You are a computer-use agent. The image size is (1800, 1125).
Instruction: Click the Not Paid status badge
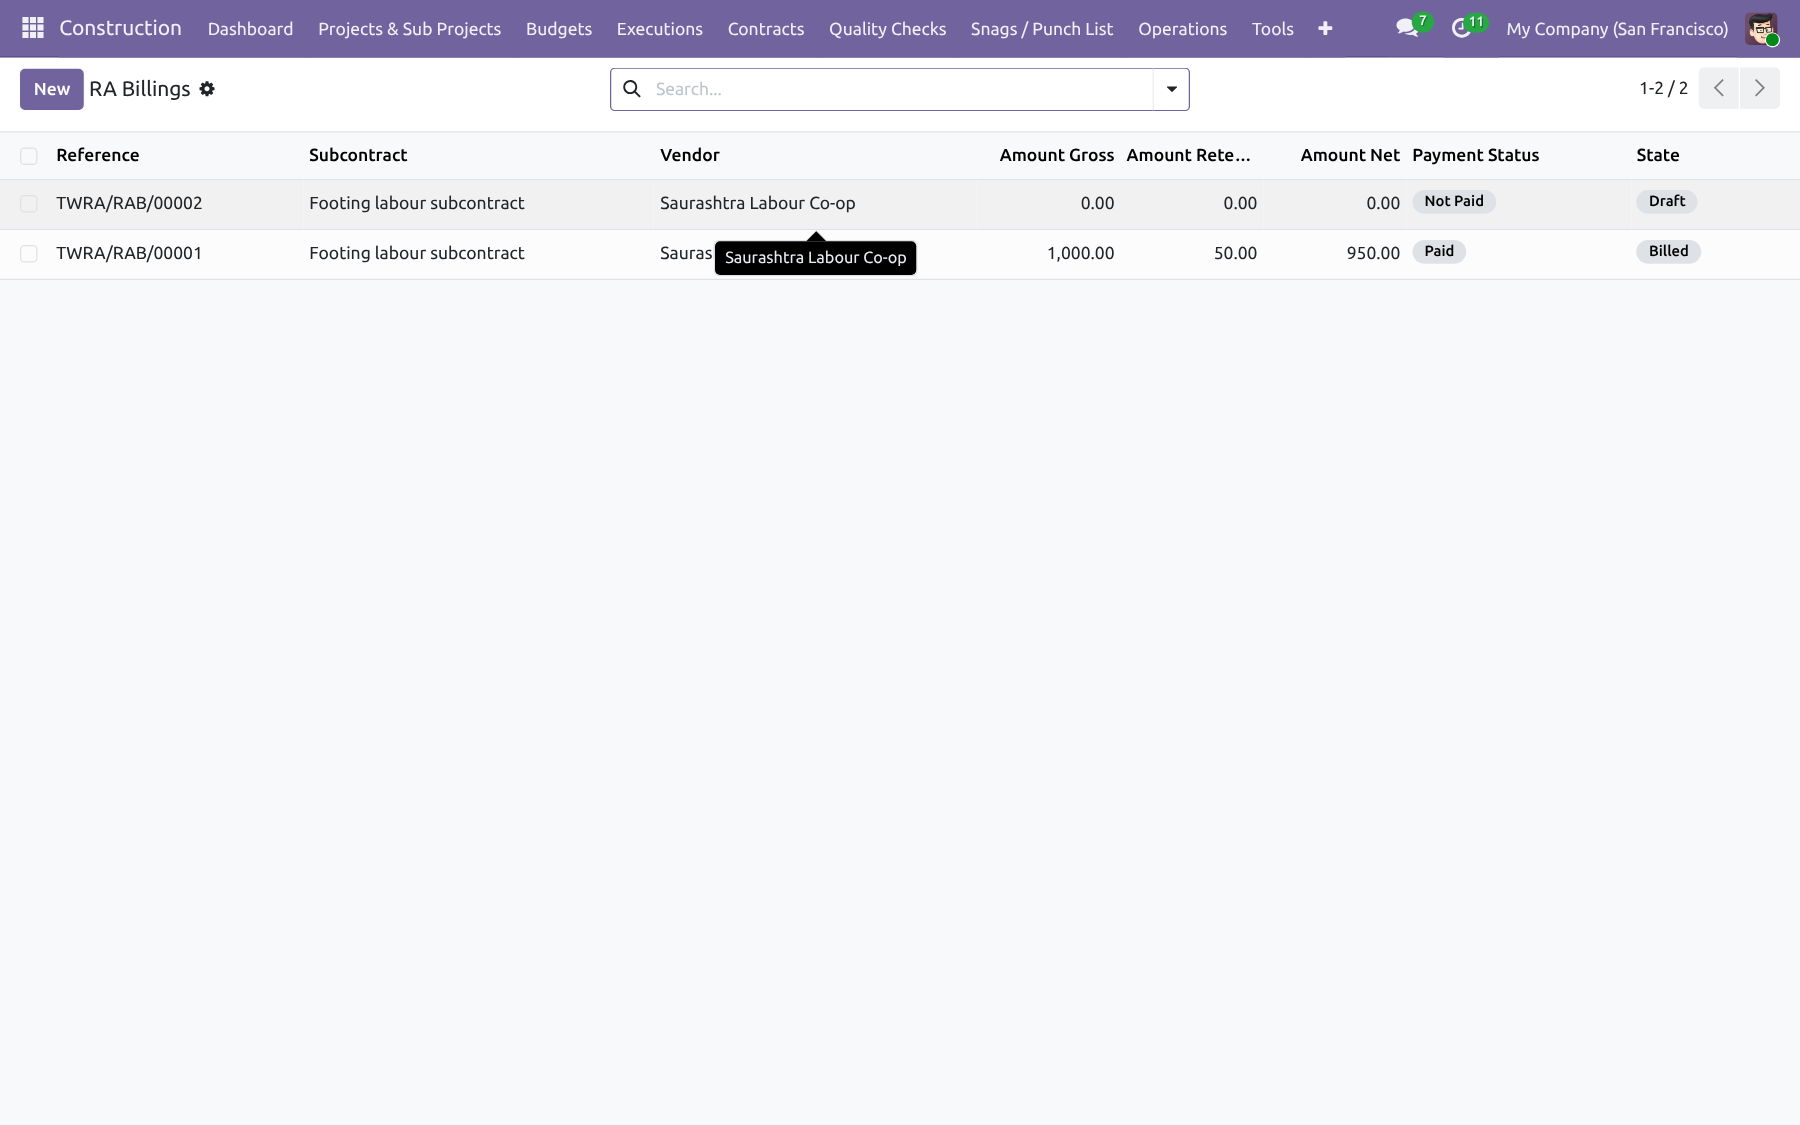1454,201
